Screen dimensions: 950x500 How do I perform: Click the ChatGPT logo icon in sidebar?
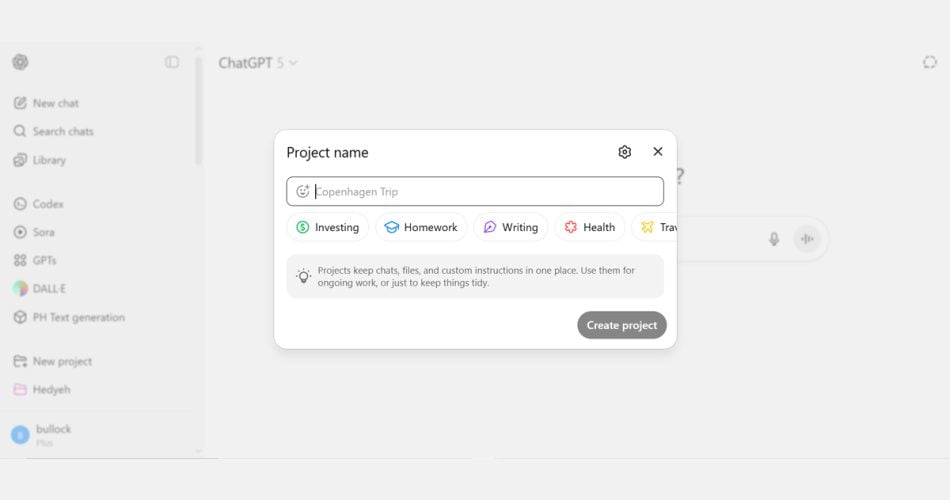(20, 62)
